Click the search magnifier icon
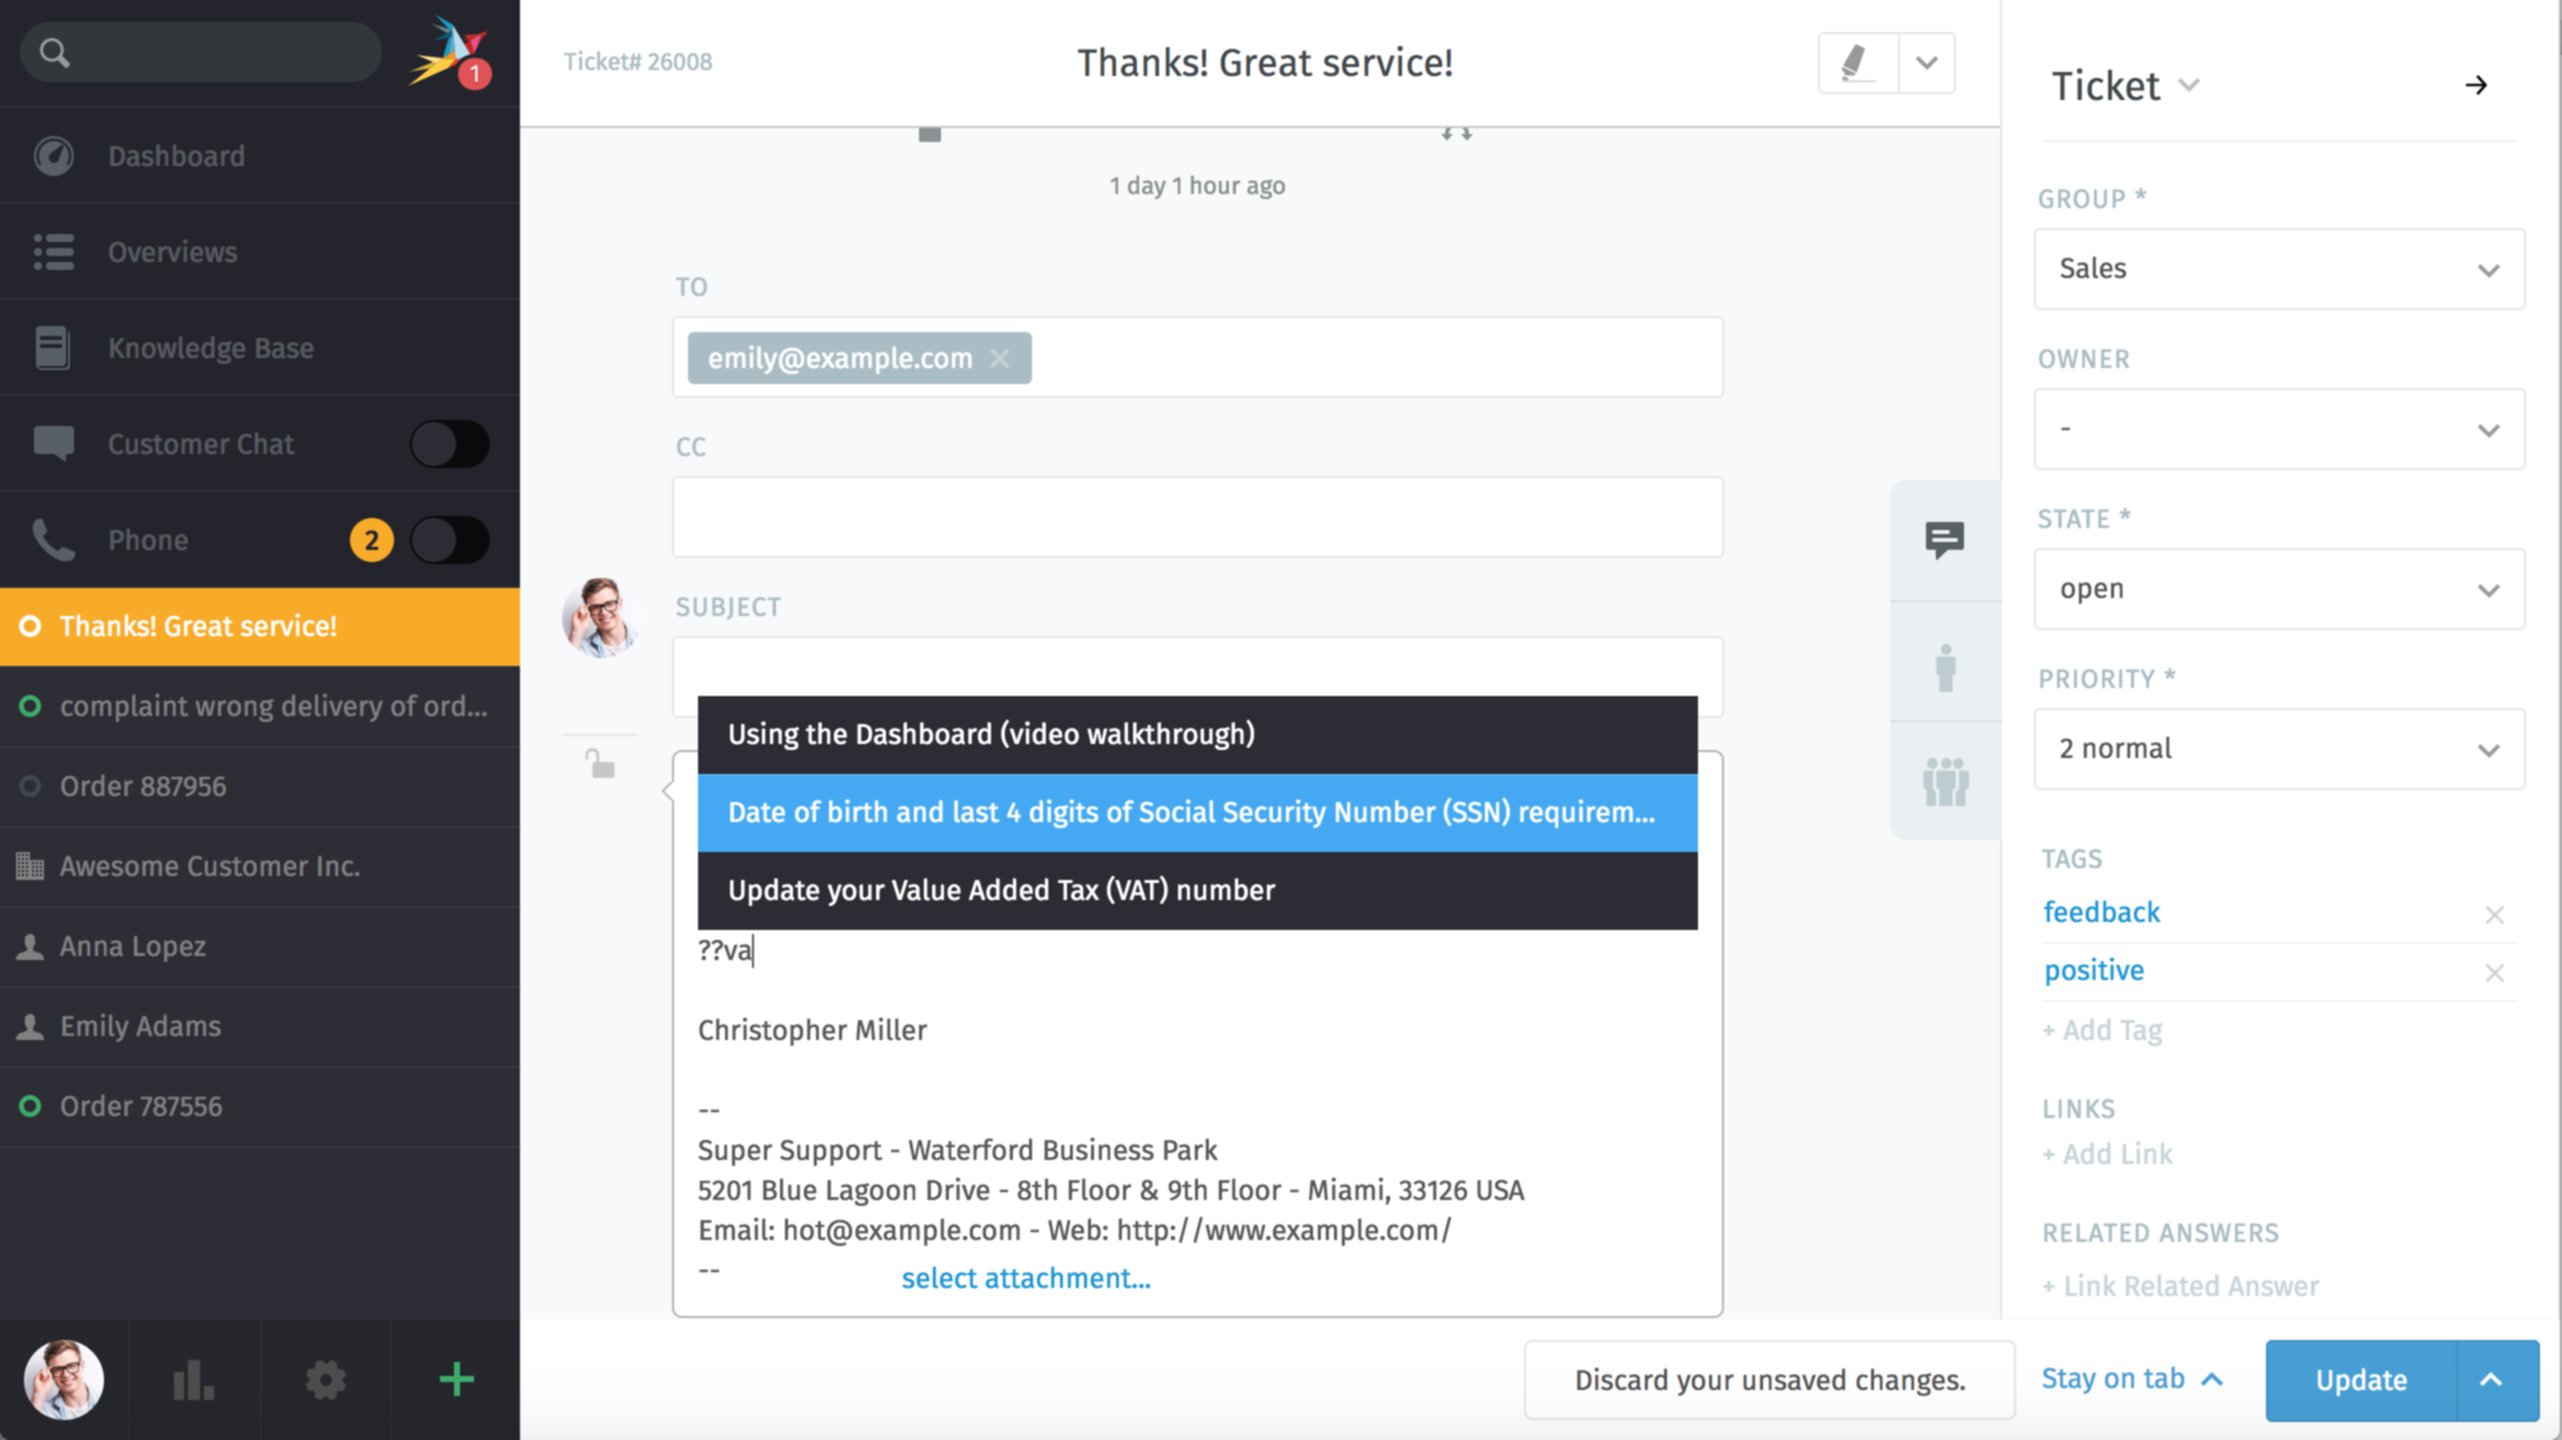The image size is (2562, 1440). (x=54, y=53)
